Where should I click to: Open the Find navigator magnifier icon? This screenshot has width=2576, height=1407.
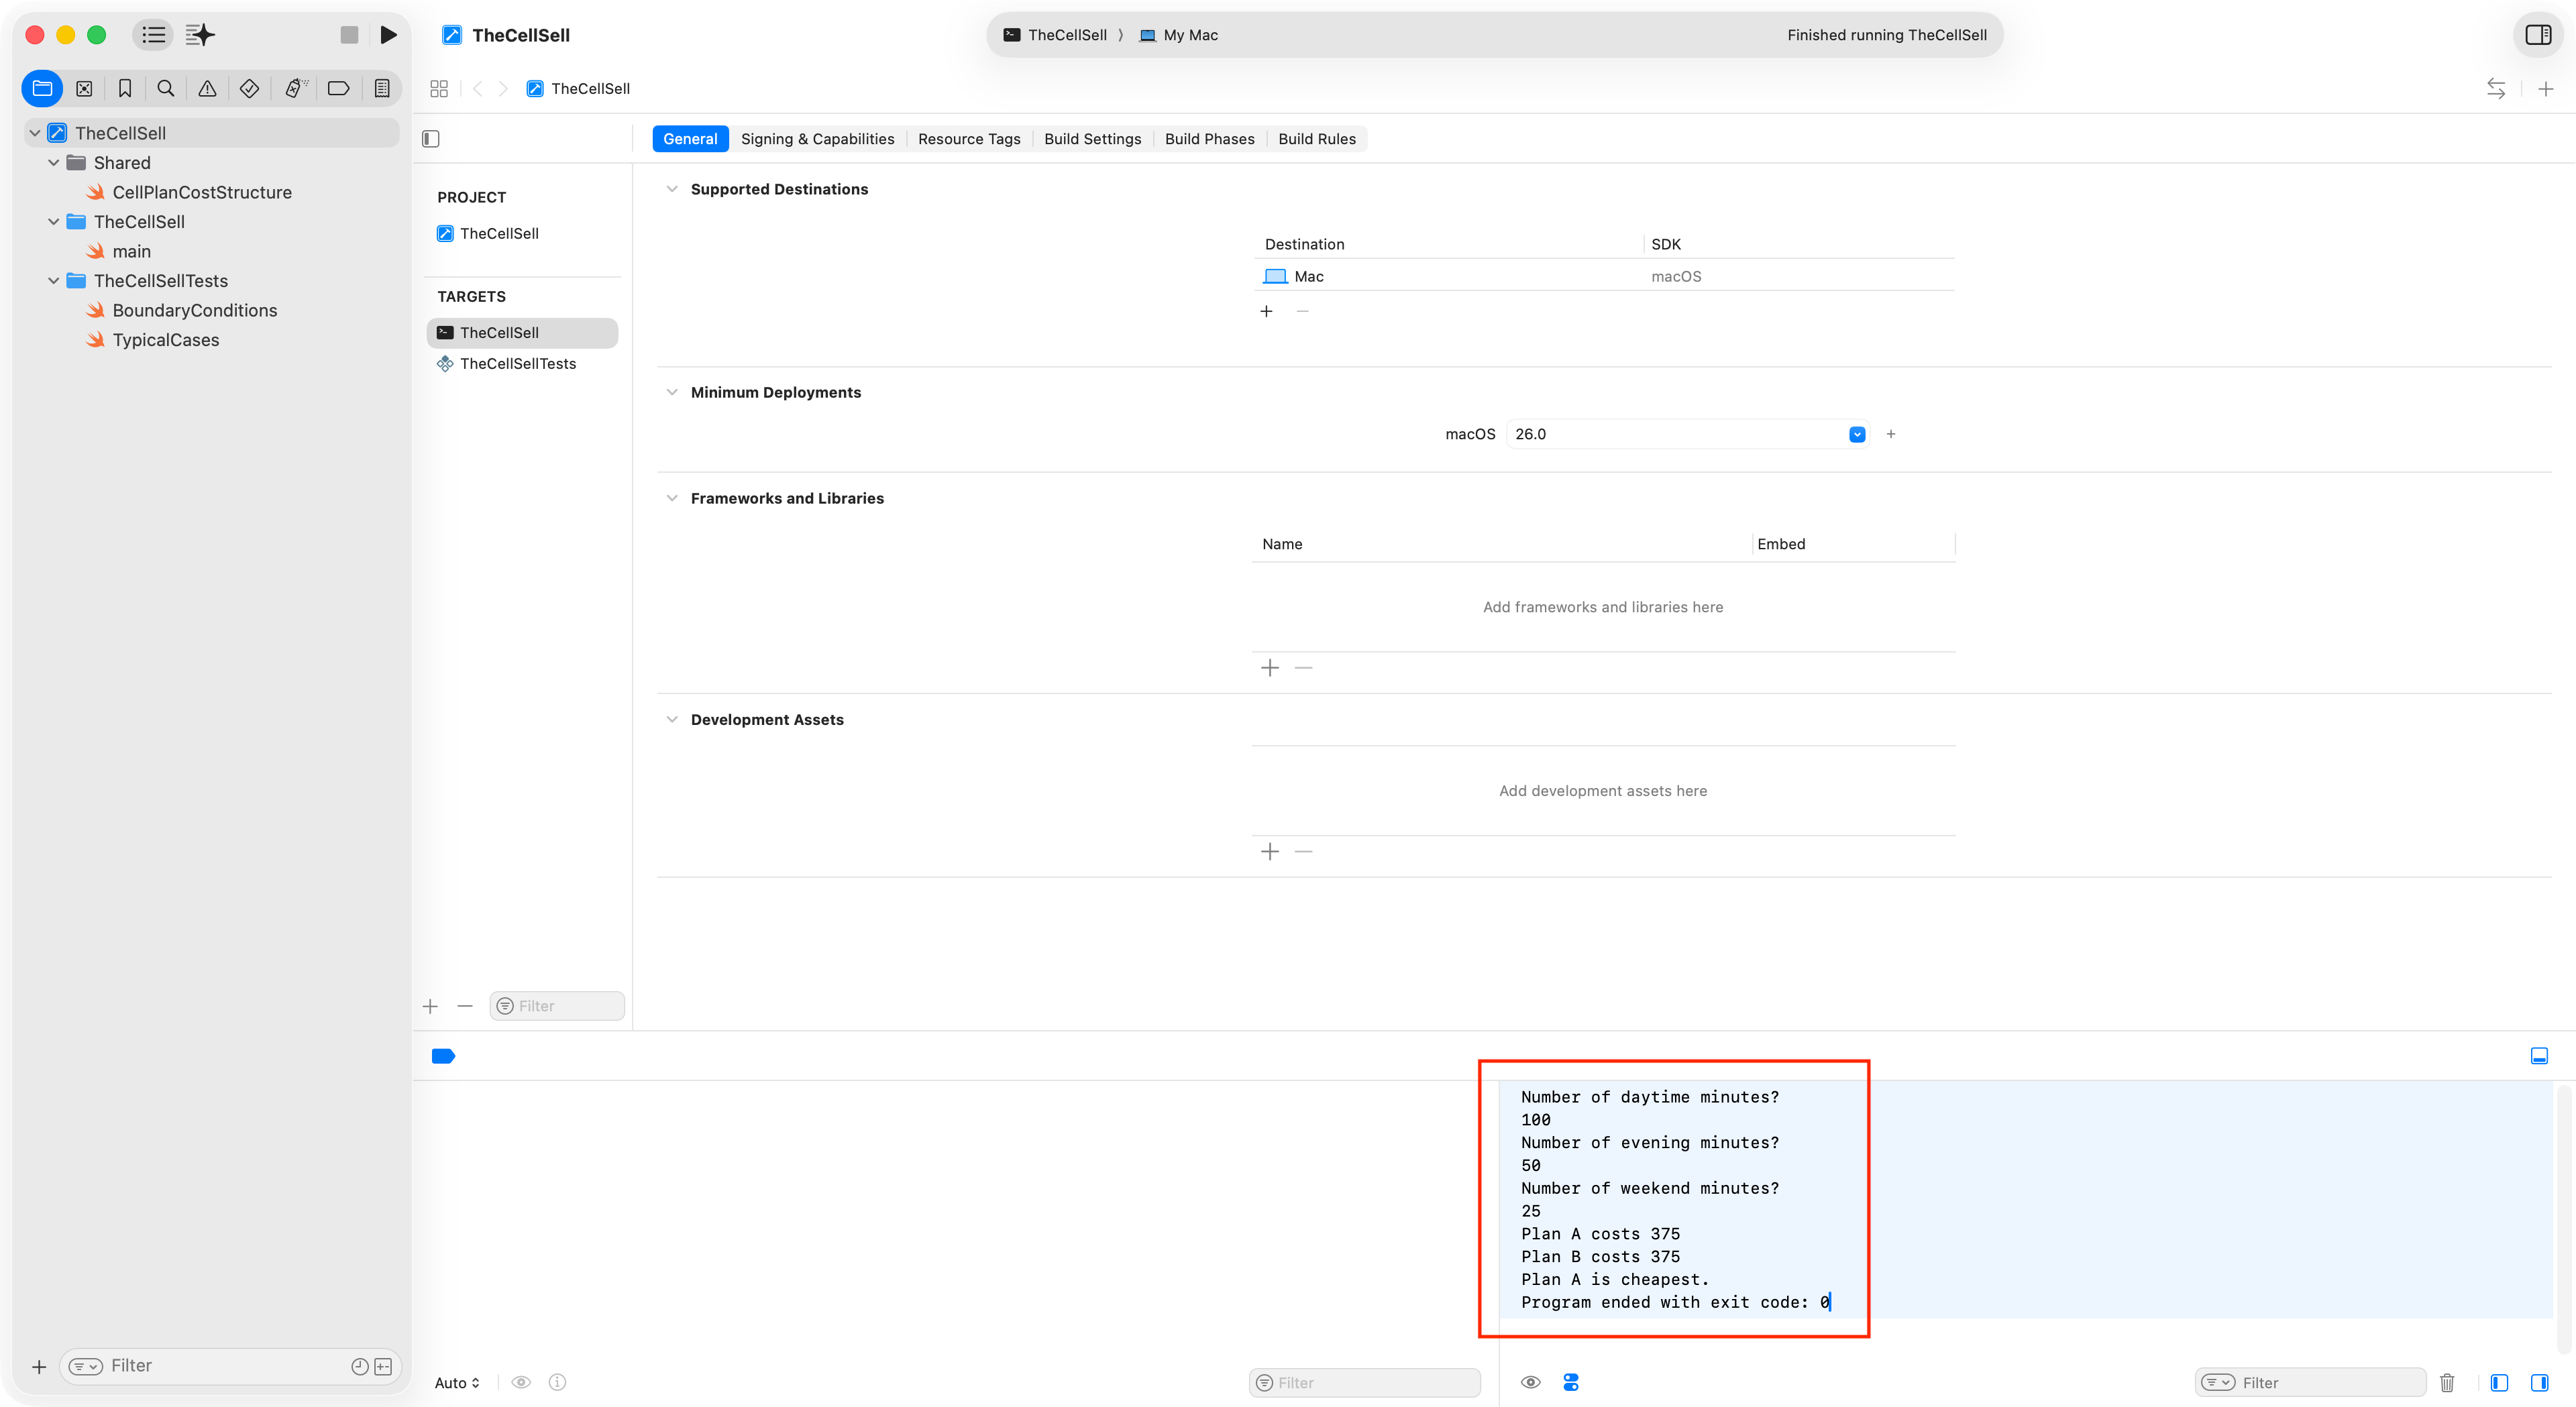166,88
